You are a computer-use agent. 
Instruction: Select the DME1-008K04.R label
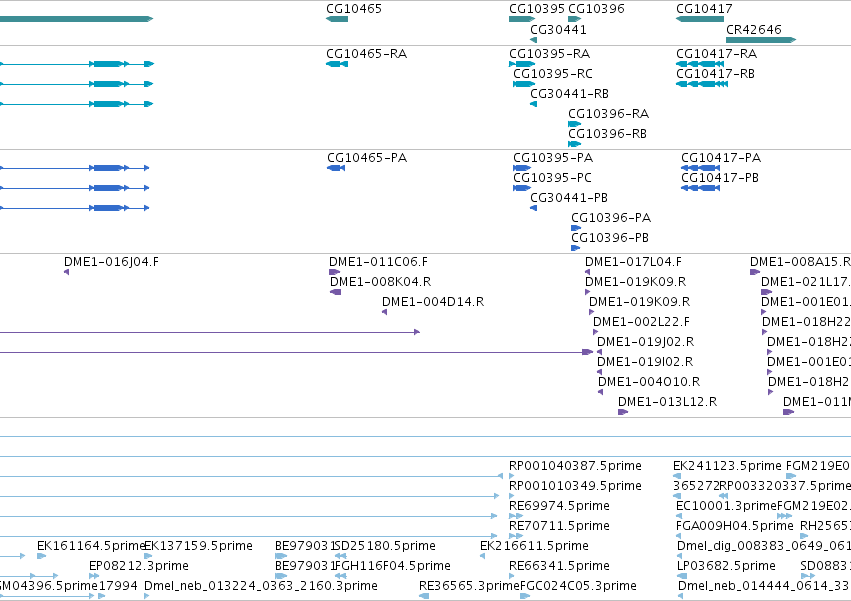pyautogui.click(x=380, y=282)
